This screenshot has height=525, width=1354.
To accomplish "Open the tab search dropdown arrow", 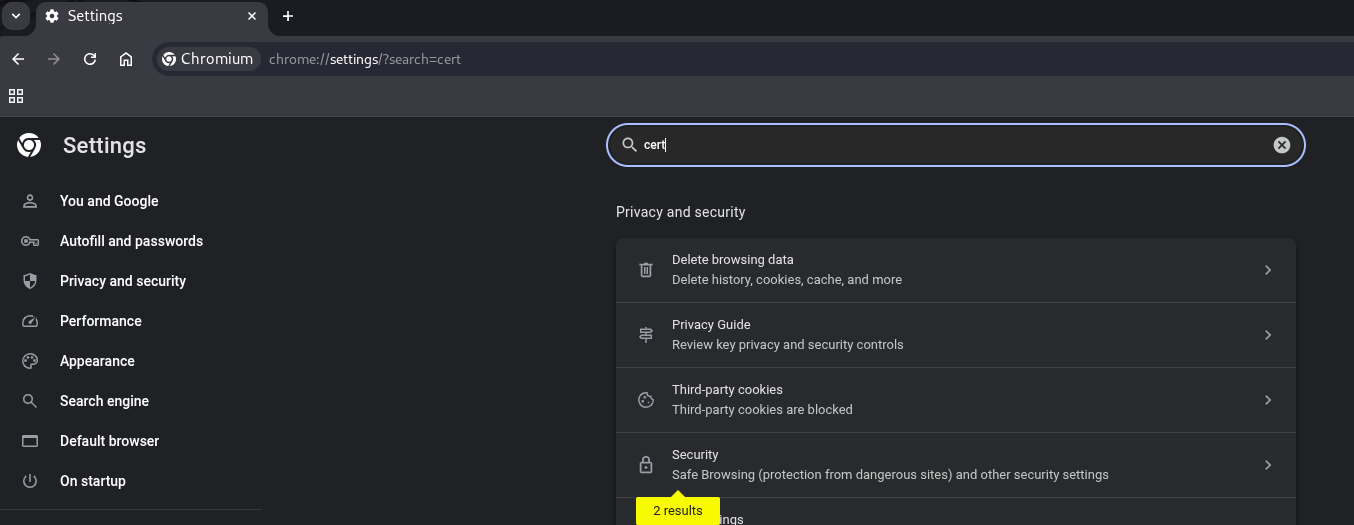I will pyautogui.click(x=16, y=16).
